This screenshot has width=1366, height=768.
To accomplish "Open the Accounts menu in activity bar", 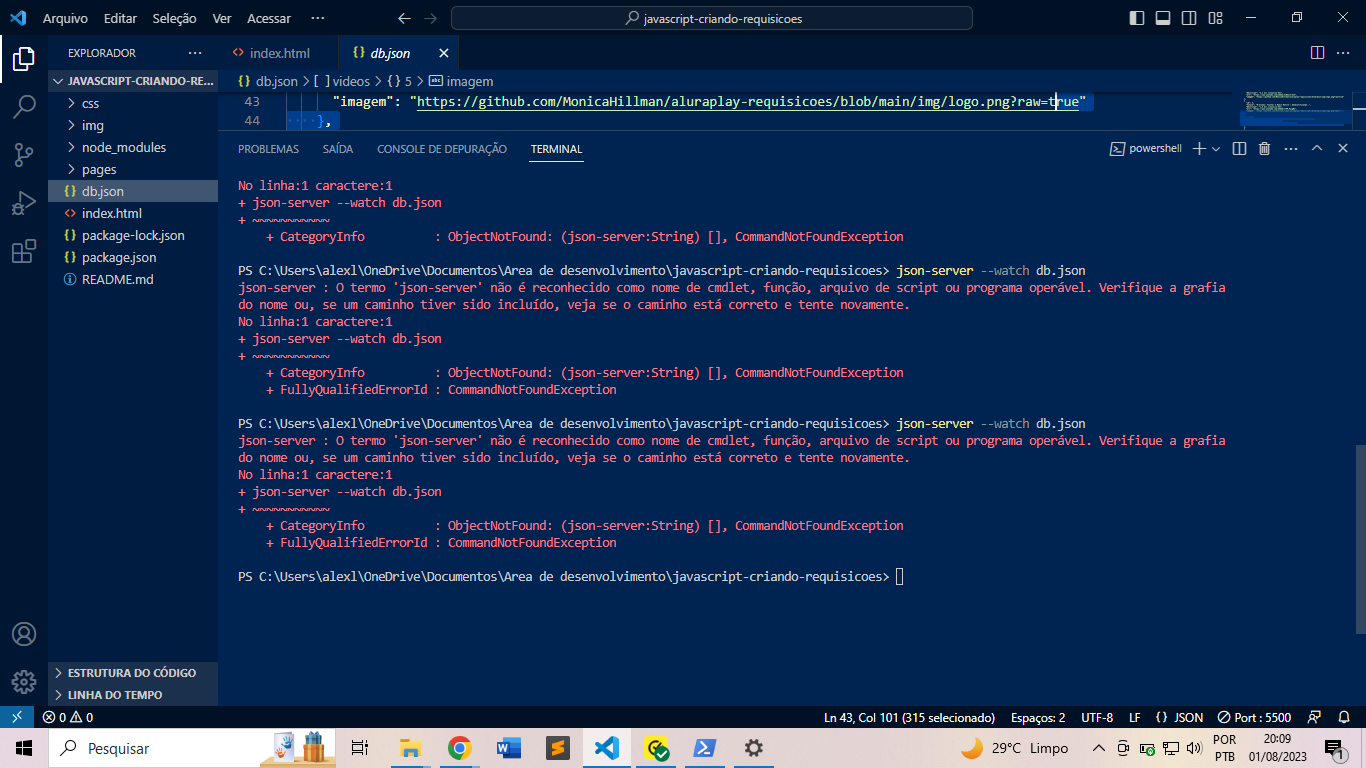I will (24, 634).
